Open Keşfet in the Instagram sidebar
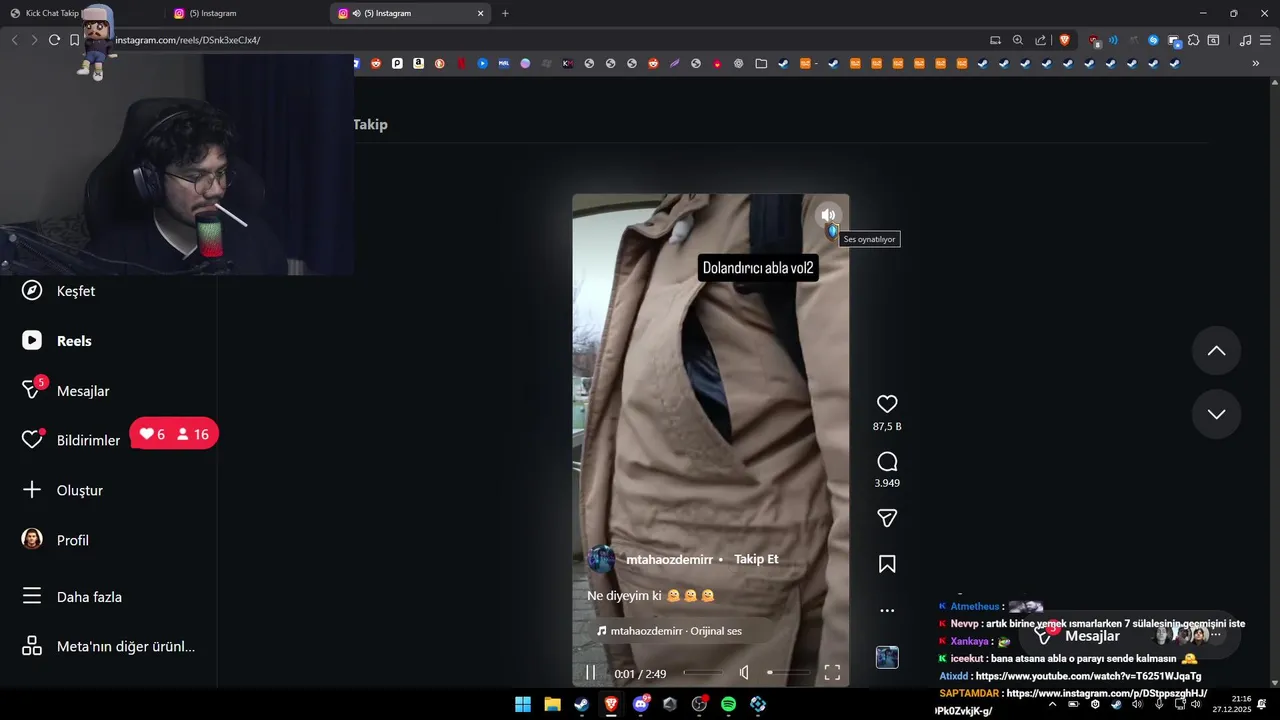This screenshot has height=720, width=1280. tap(59, 291)
